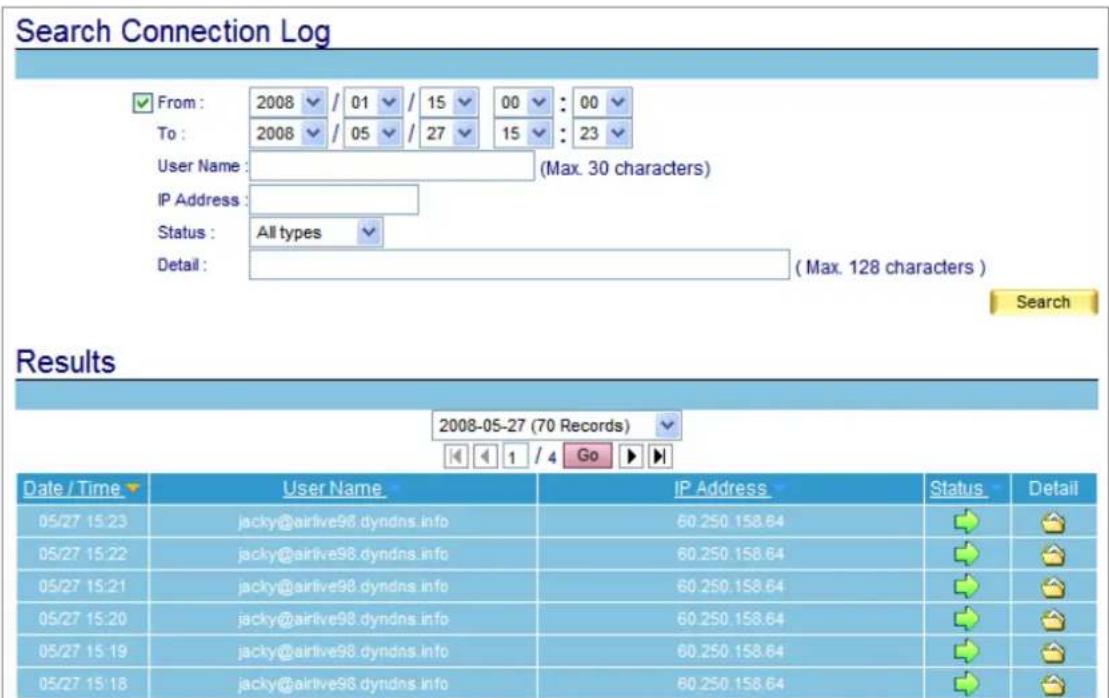Open the From day dropdown showing 15
The image size is (1109, 698).
(x=449, y=103)
